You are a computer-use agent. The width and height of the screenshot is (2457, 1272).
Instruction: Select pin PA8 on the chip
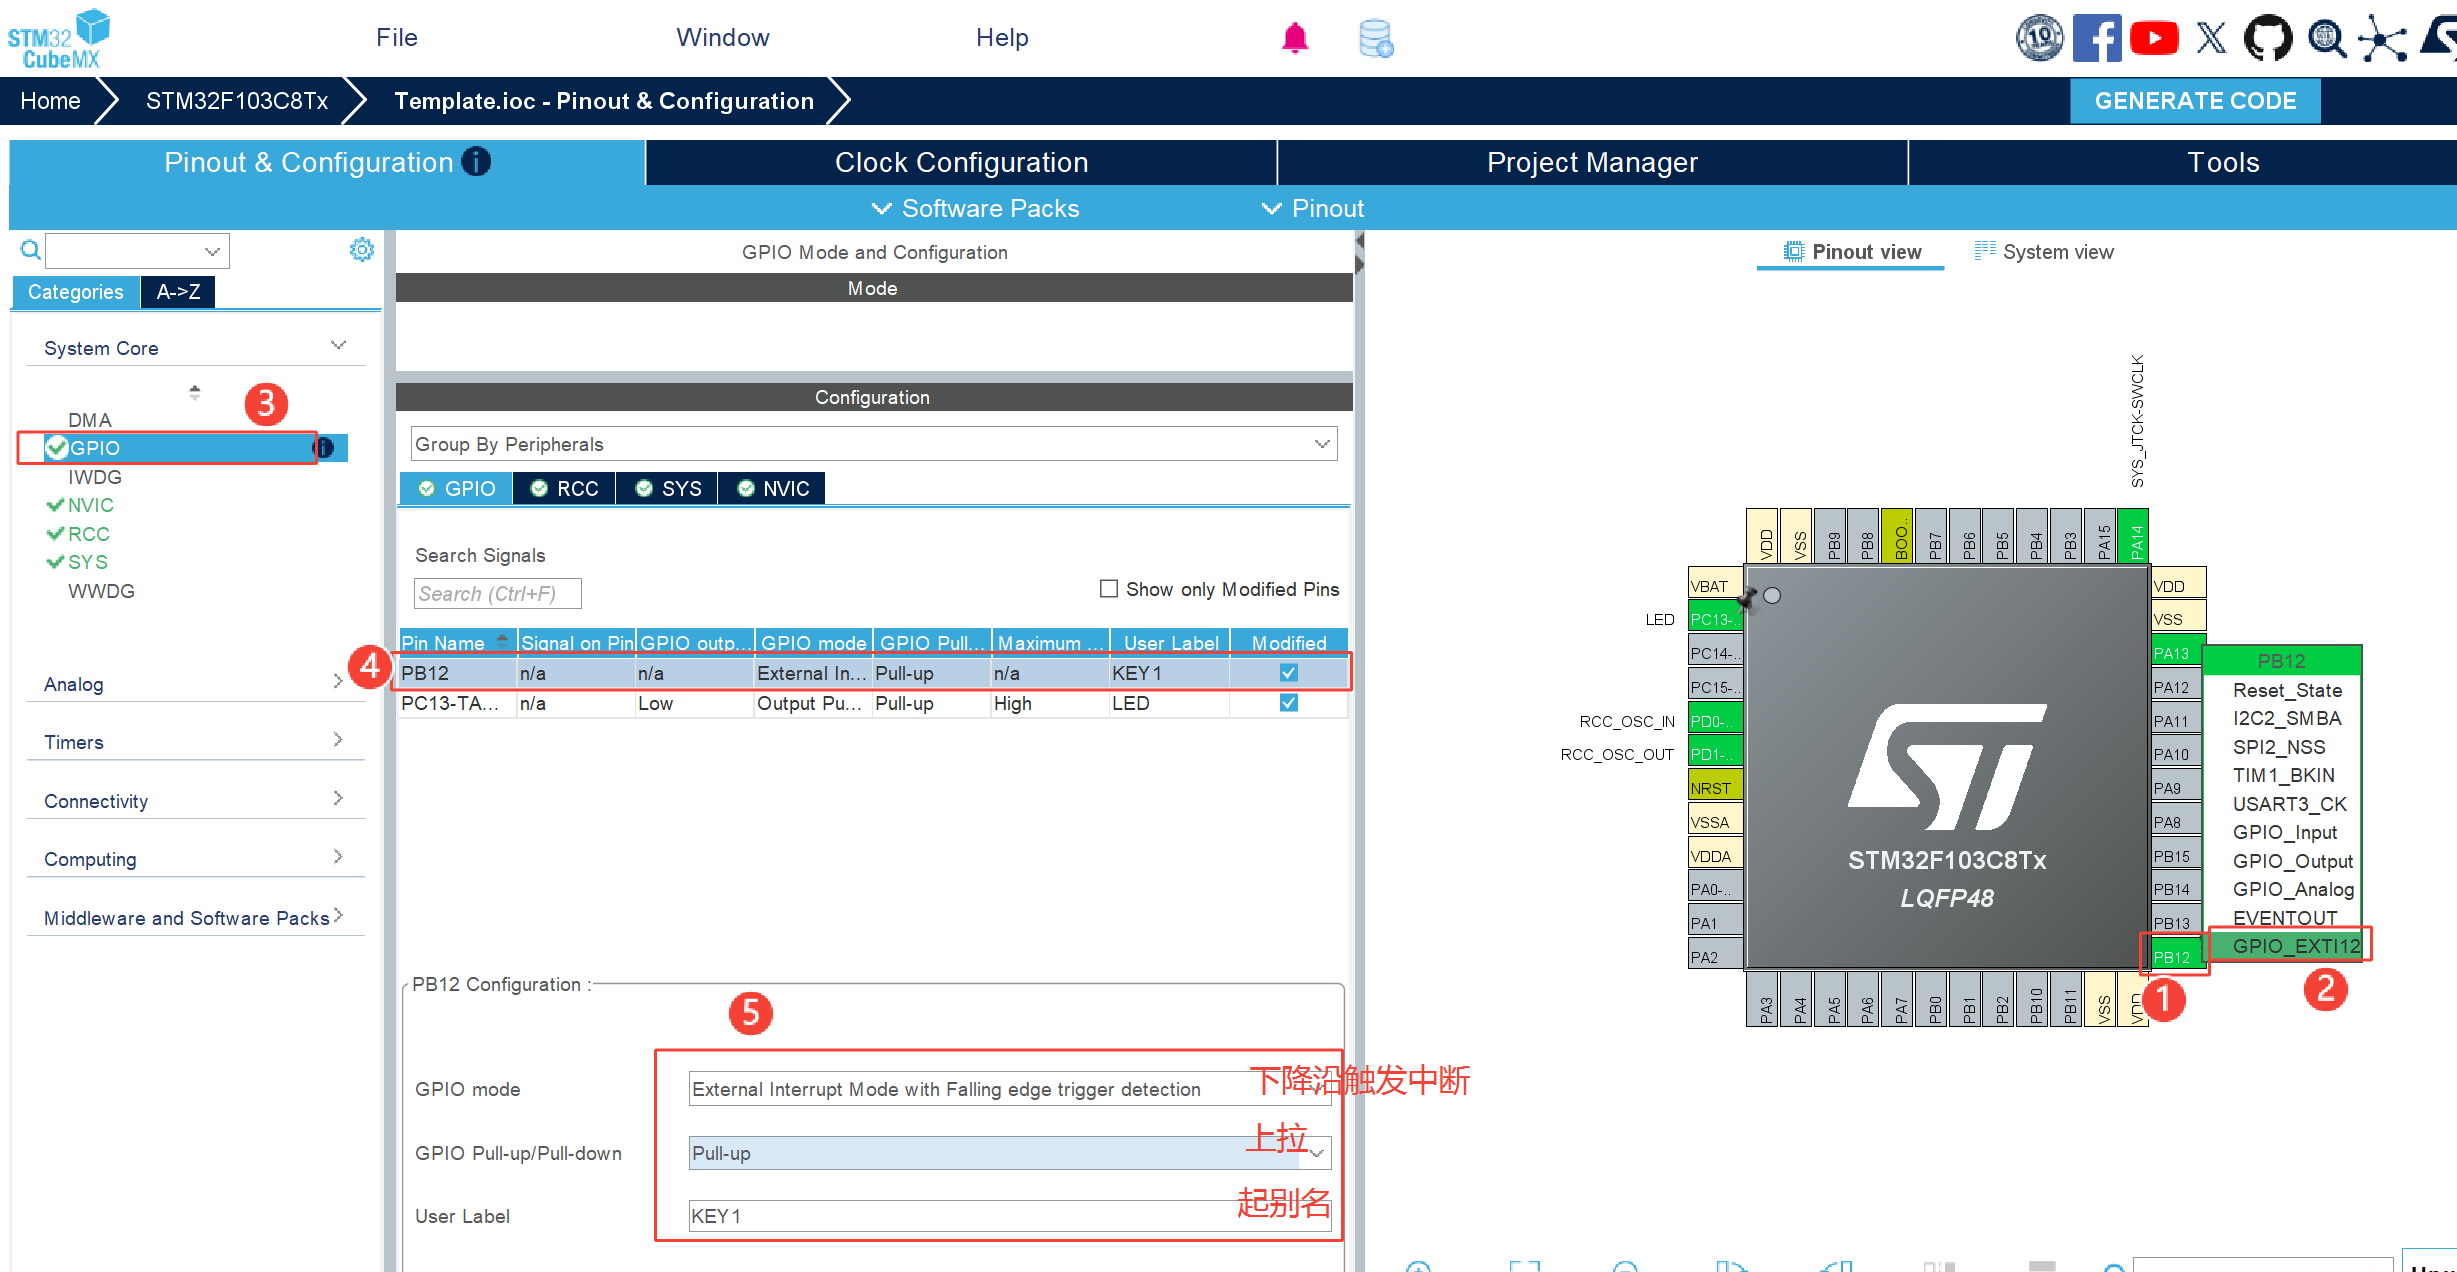[2176, 821]
